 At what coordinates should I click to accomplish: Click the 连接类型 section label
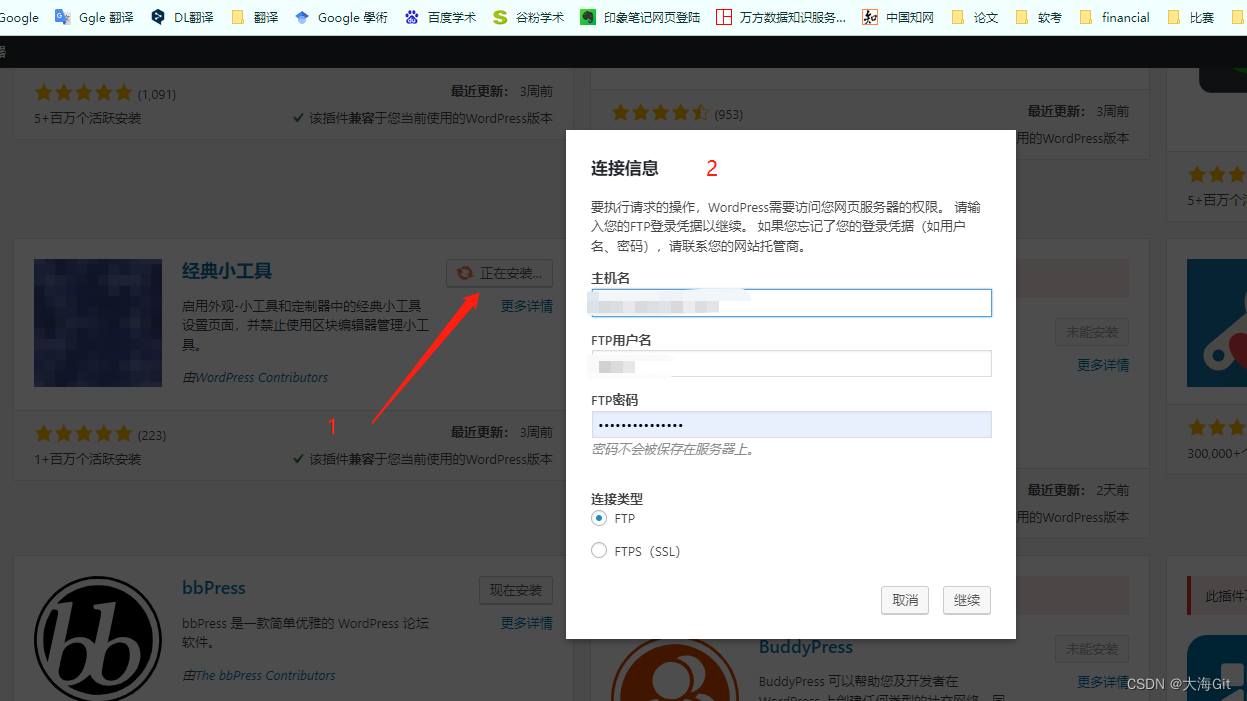(x=617, y=498)
